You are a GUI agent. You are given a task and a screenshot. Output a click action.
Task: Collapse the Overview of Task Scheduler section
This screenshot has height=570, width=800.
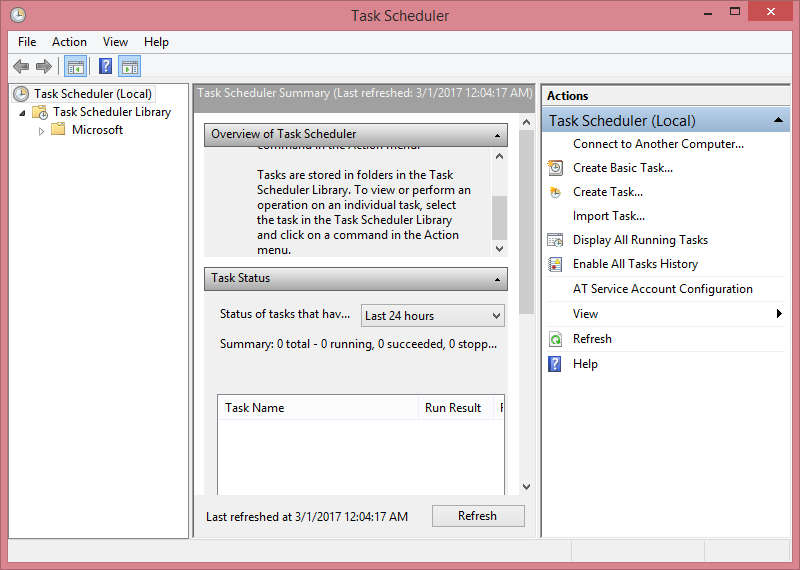[x=497, y=135]
